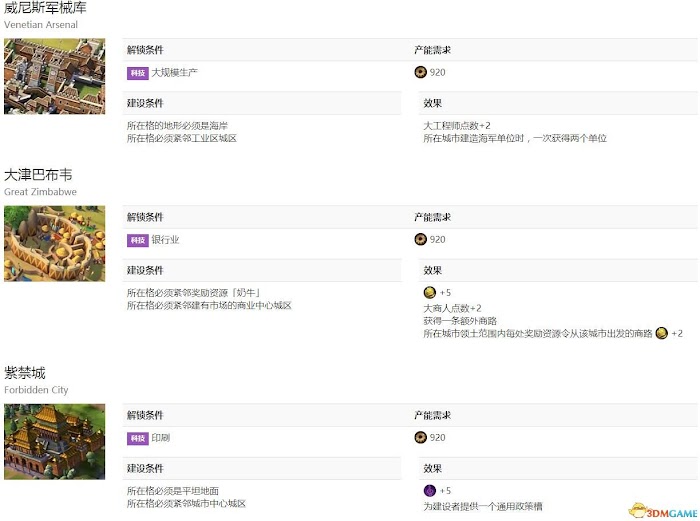Click 所在格必须是平坦地面 requirement line

[173, 491]
